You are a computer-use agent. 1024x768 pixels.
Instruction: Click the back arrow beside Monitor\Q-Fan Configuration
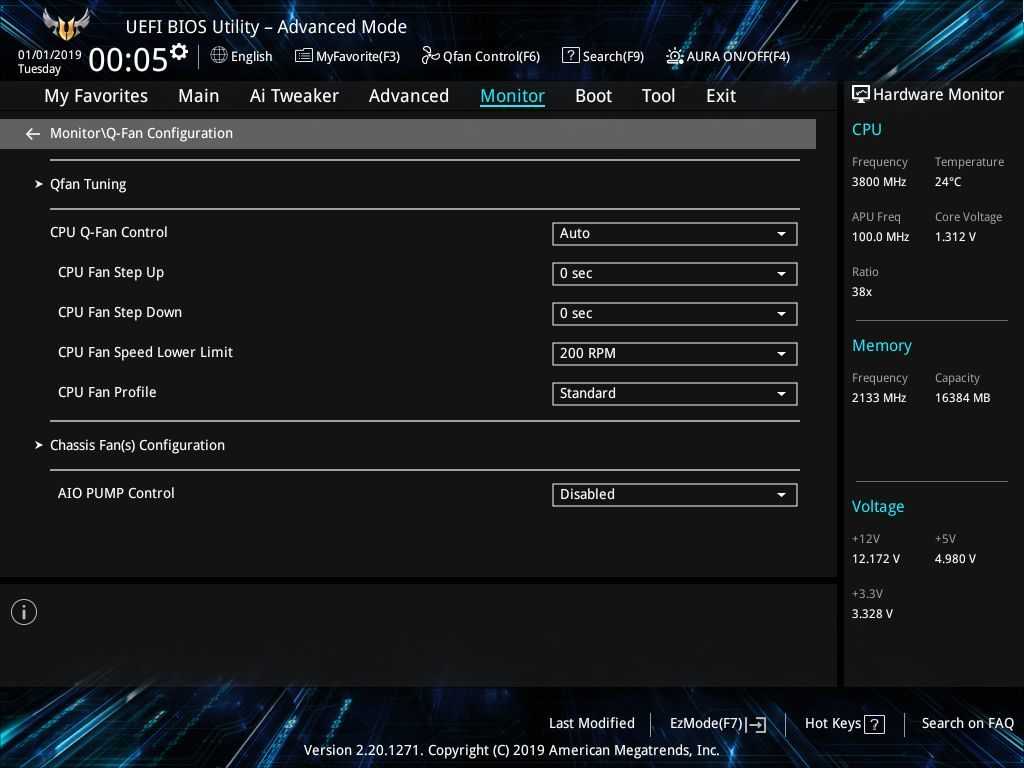pos(33,134)
